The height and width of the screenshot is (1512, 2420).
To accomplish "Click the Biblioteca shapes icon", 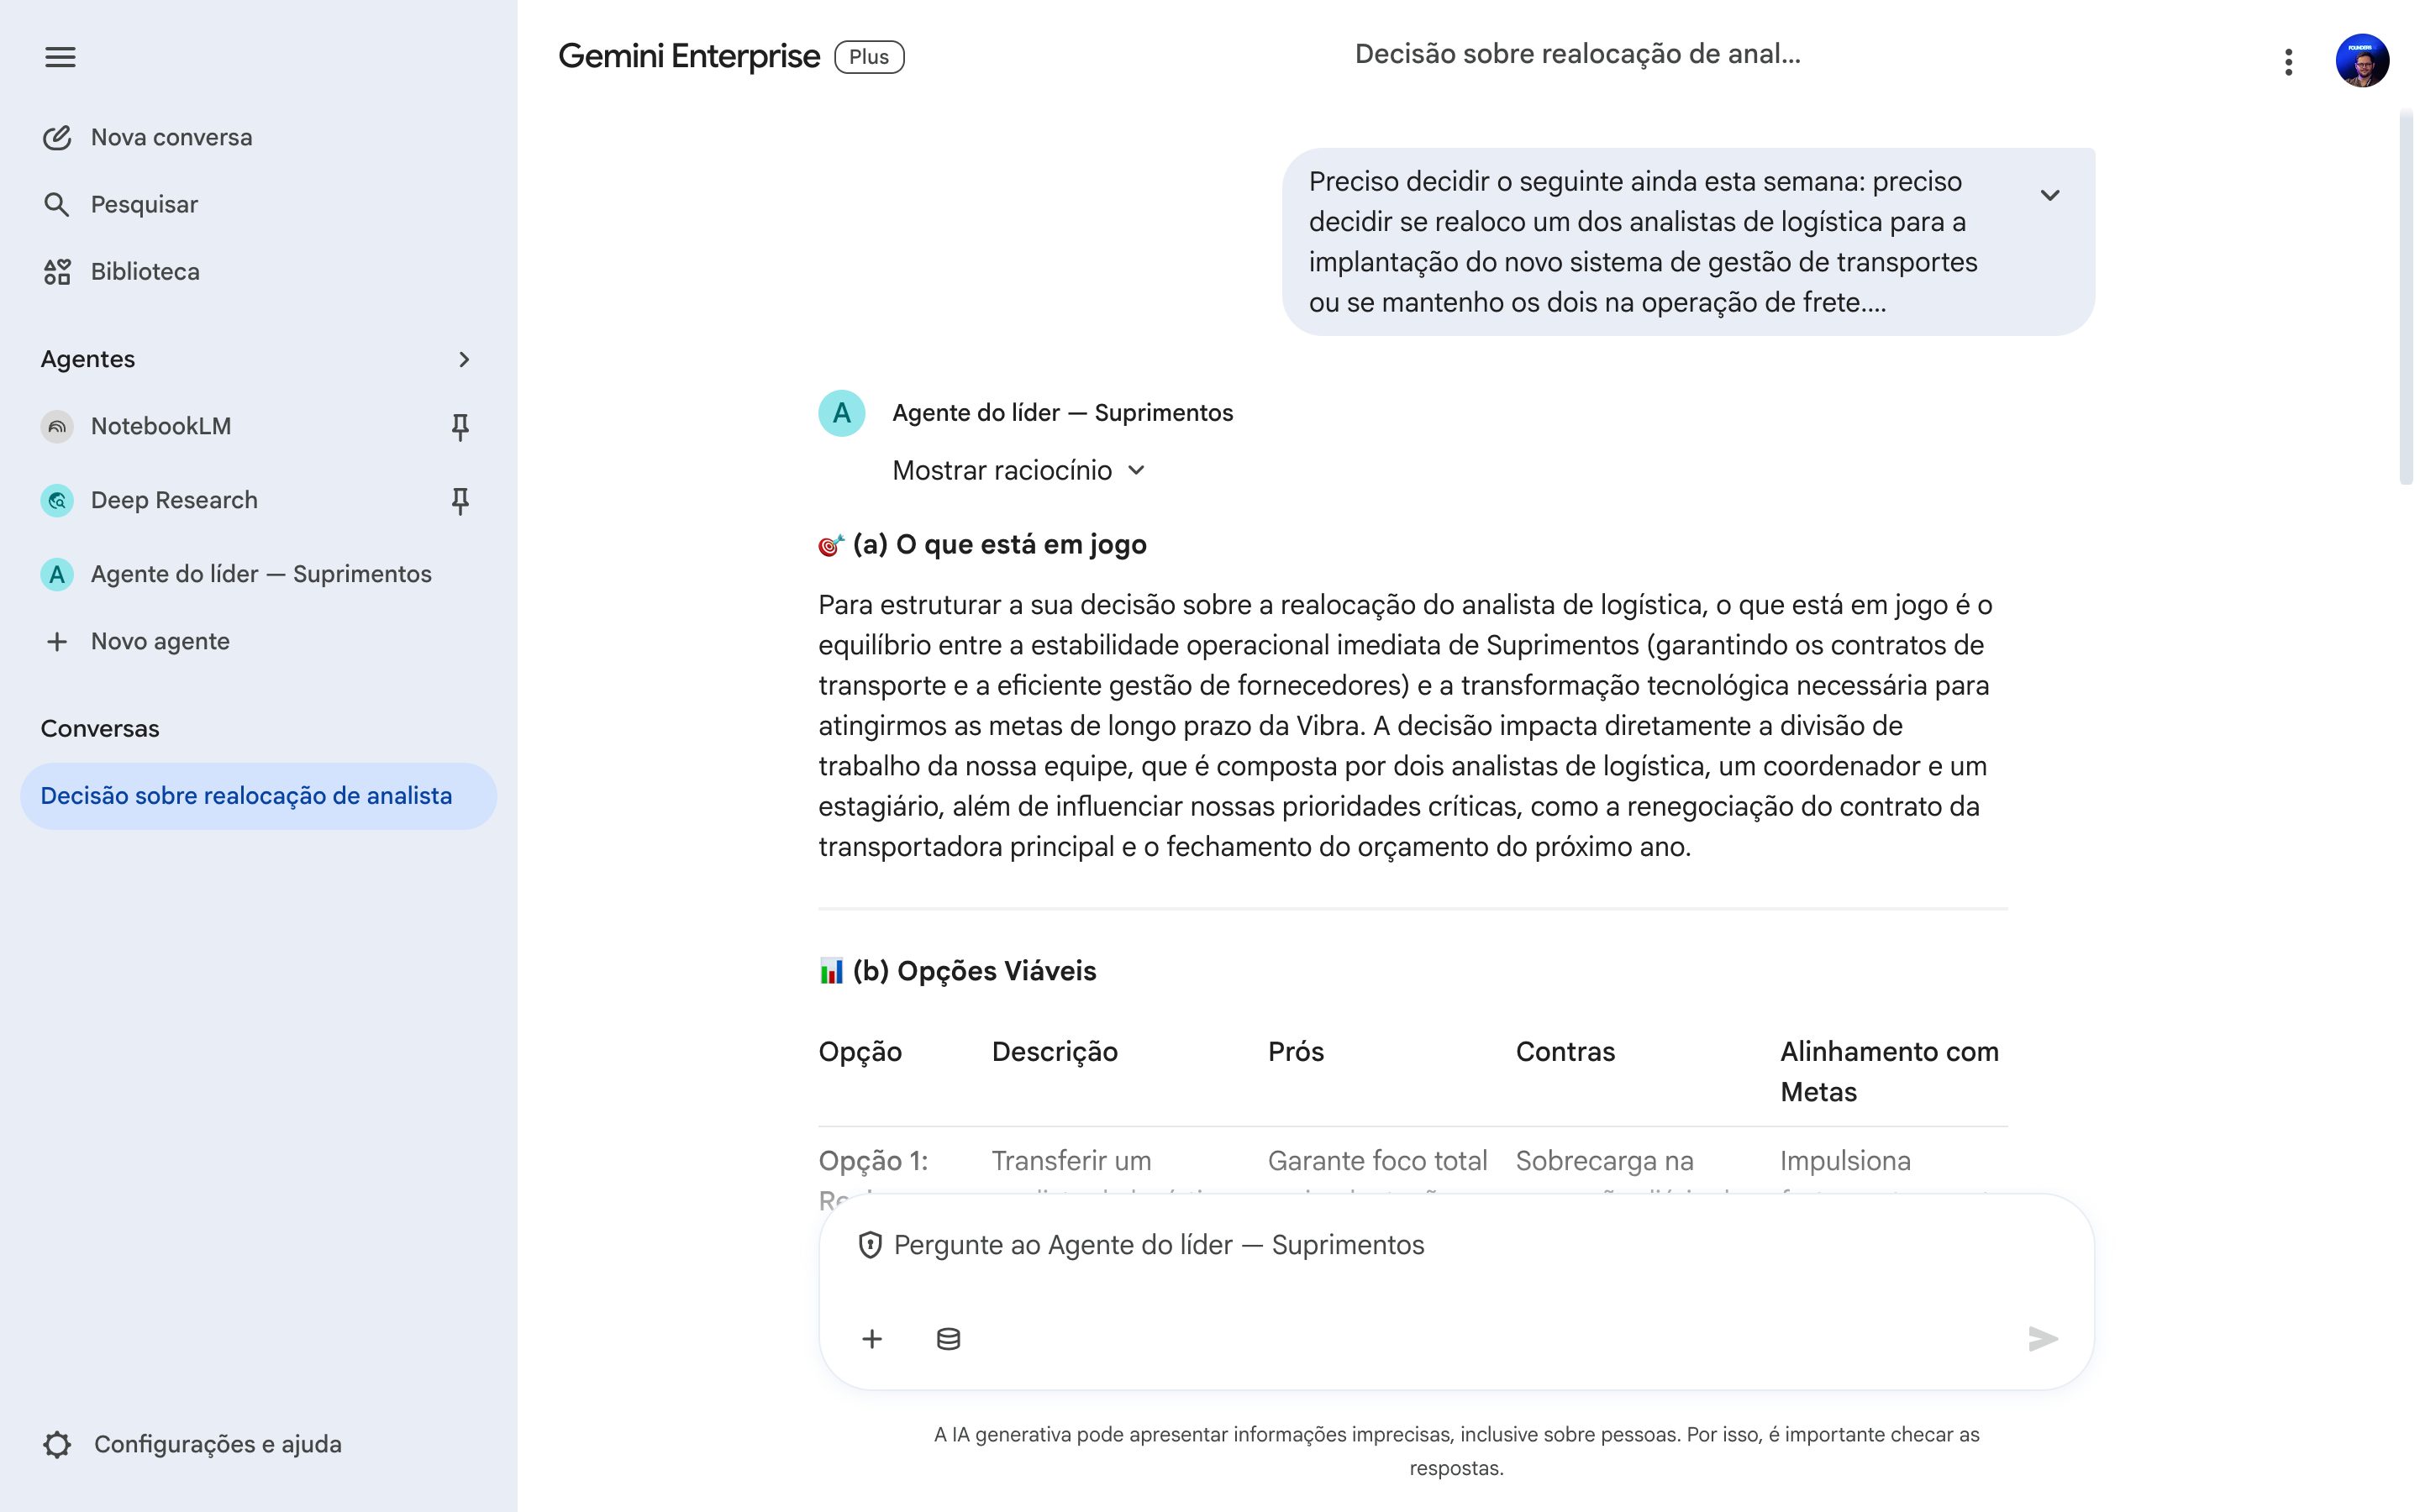I will 57,271.
